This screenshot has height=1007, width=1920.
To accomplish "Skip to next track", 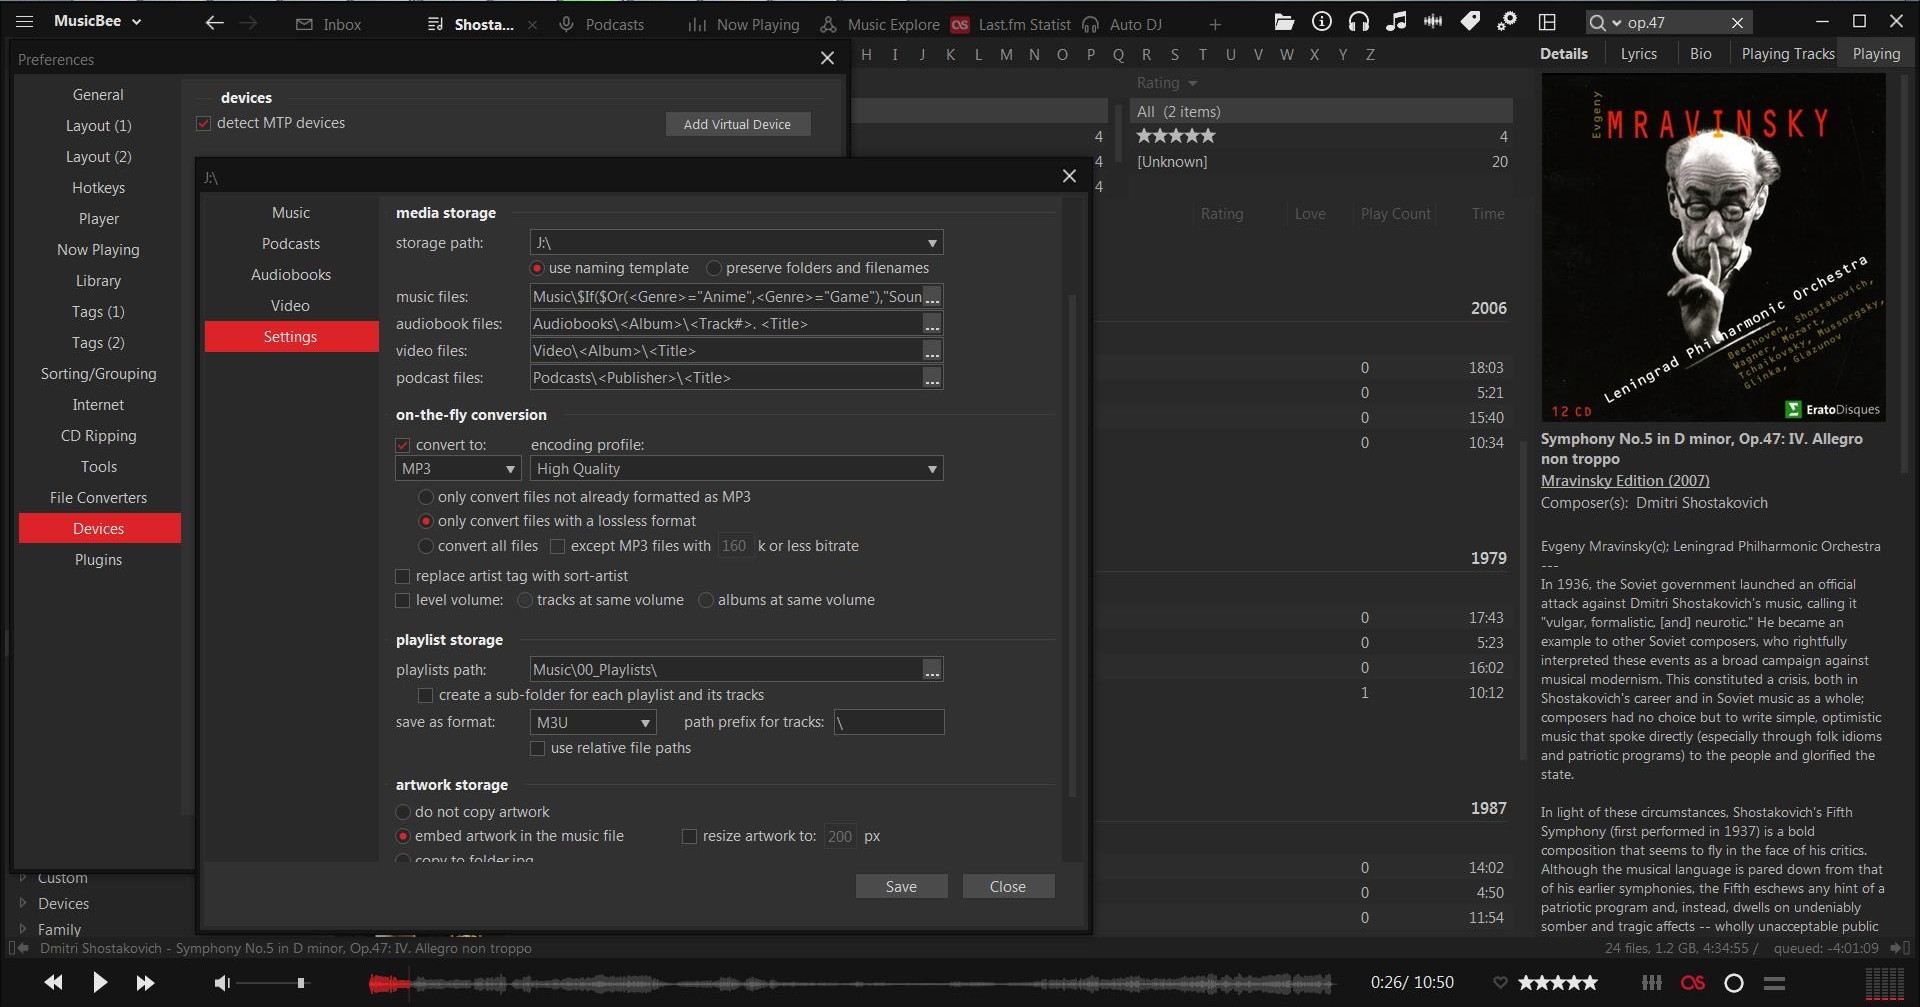I will (x=145, y=983).
